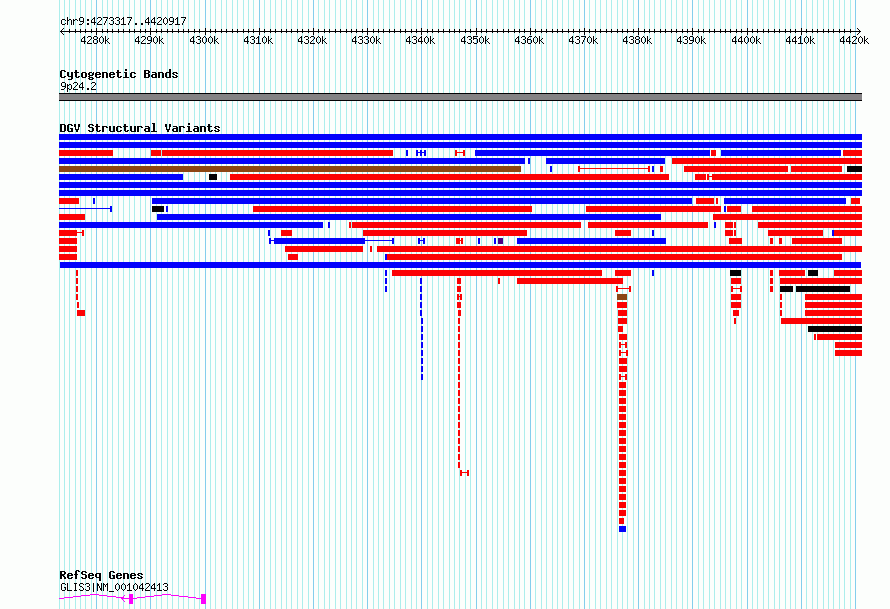
Task: Click the chr9:4273317..4420917 coordinate label
Action: [123, 22]
